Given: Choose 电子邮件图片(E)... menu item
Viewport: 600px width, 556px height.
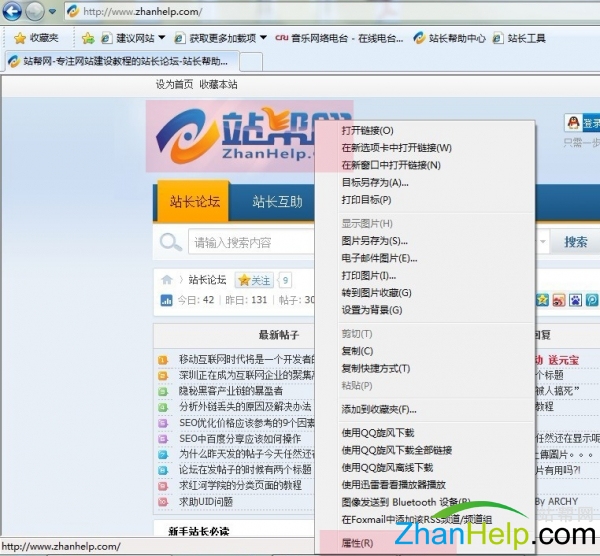Looking at the screenshot, I should coord(425,258).
